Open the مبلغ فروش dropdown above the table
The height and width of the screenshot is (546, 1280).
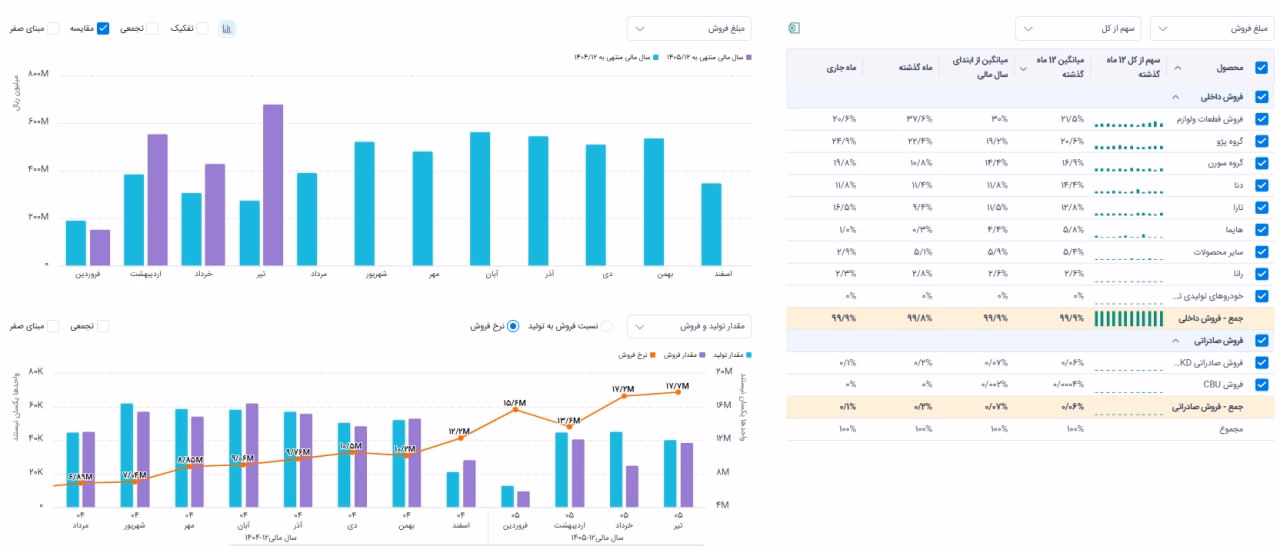click(1212, 29)
